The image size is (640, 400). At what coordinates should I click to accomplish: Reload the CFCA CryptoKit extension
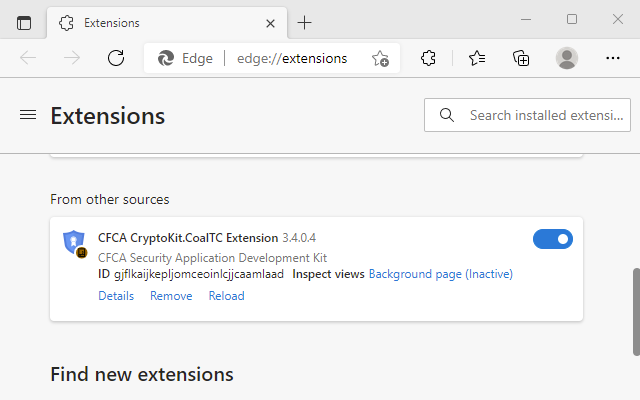tap(226, 296)
